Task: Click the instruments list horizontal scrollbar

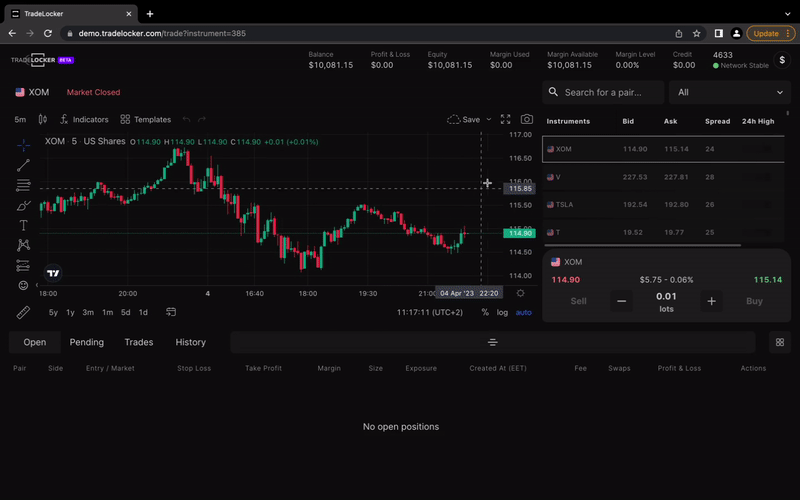Action: (642, 245)
